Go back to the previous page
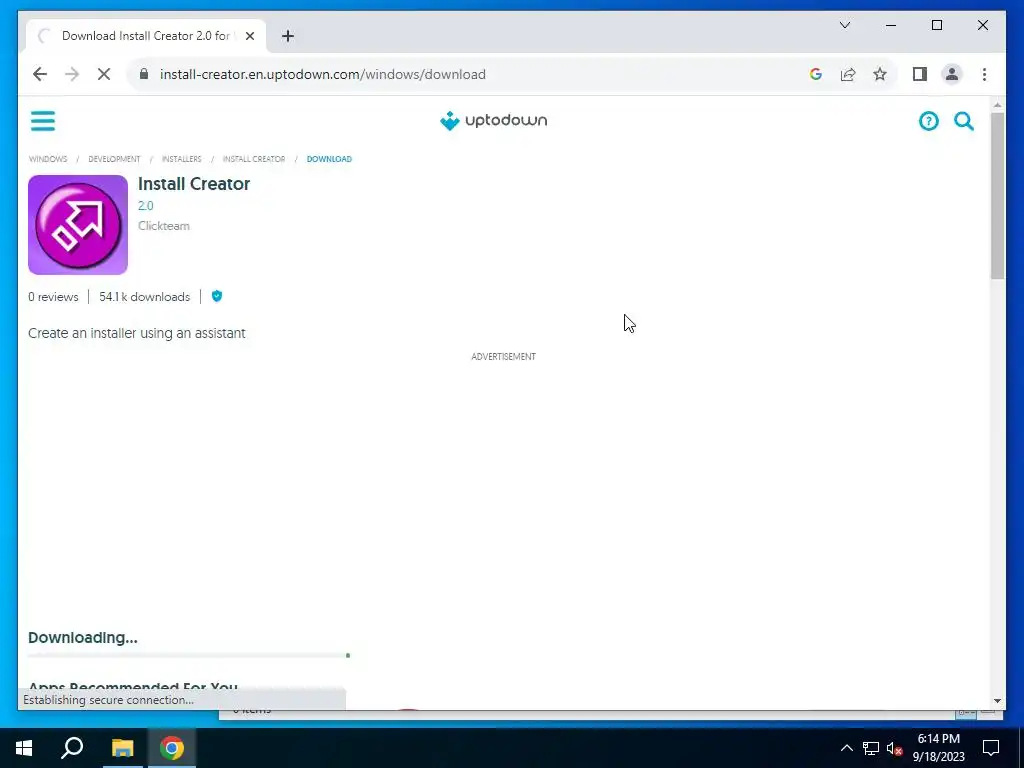The width and height of the screenshot is (1024, 768). pyautogui.click(x=40, y=74)
